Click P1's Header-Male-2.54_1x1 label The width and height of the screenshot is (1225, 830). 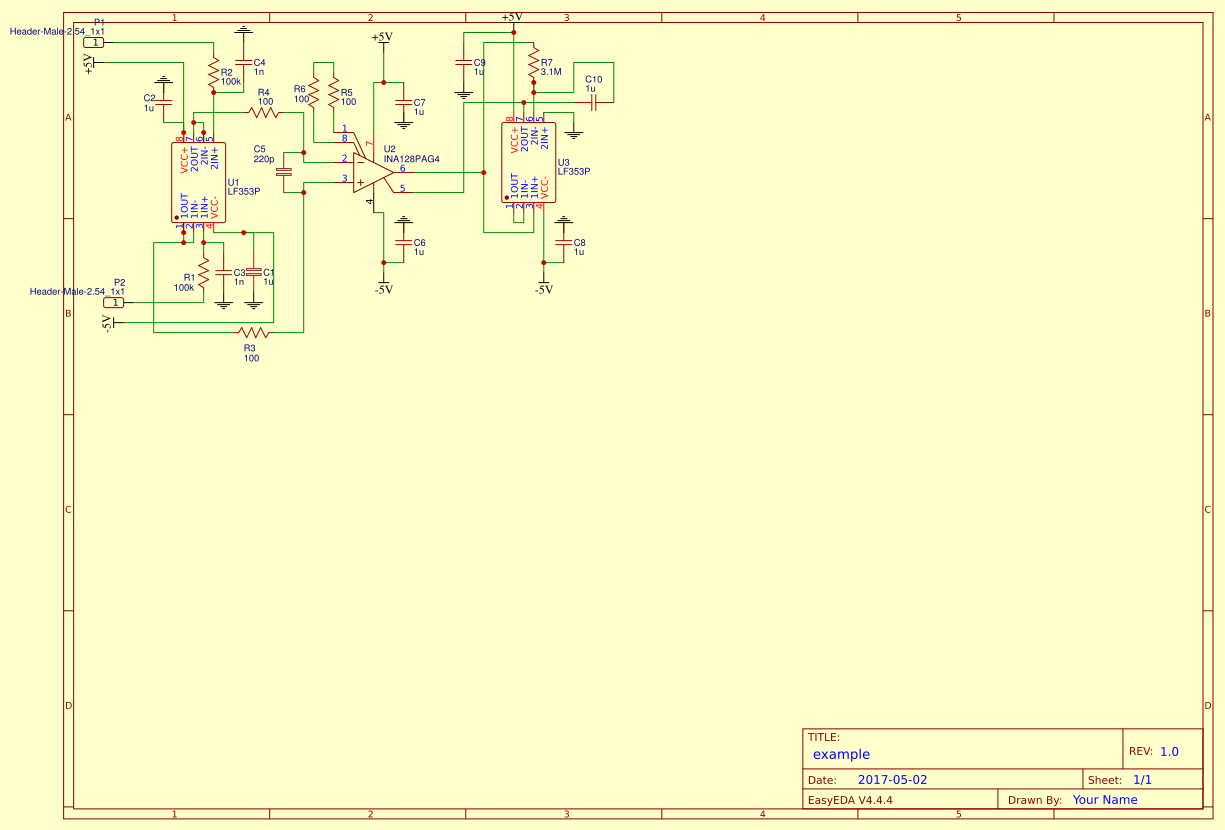pyautogui.click(x=57, y=31)
